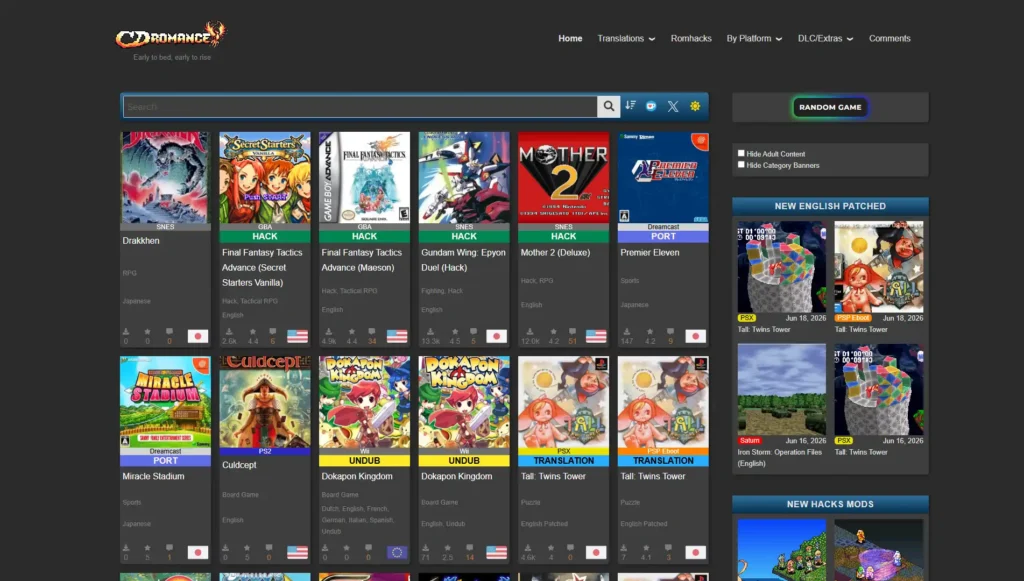The width and height of the screenshot is (1024, 581).
Task: Click the PSX badge under first Tail thumbnail
Action: click(746, 318)
